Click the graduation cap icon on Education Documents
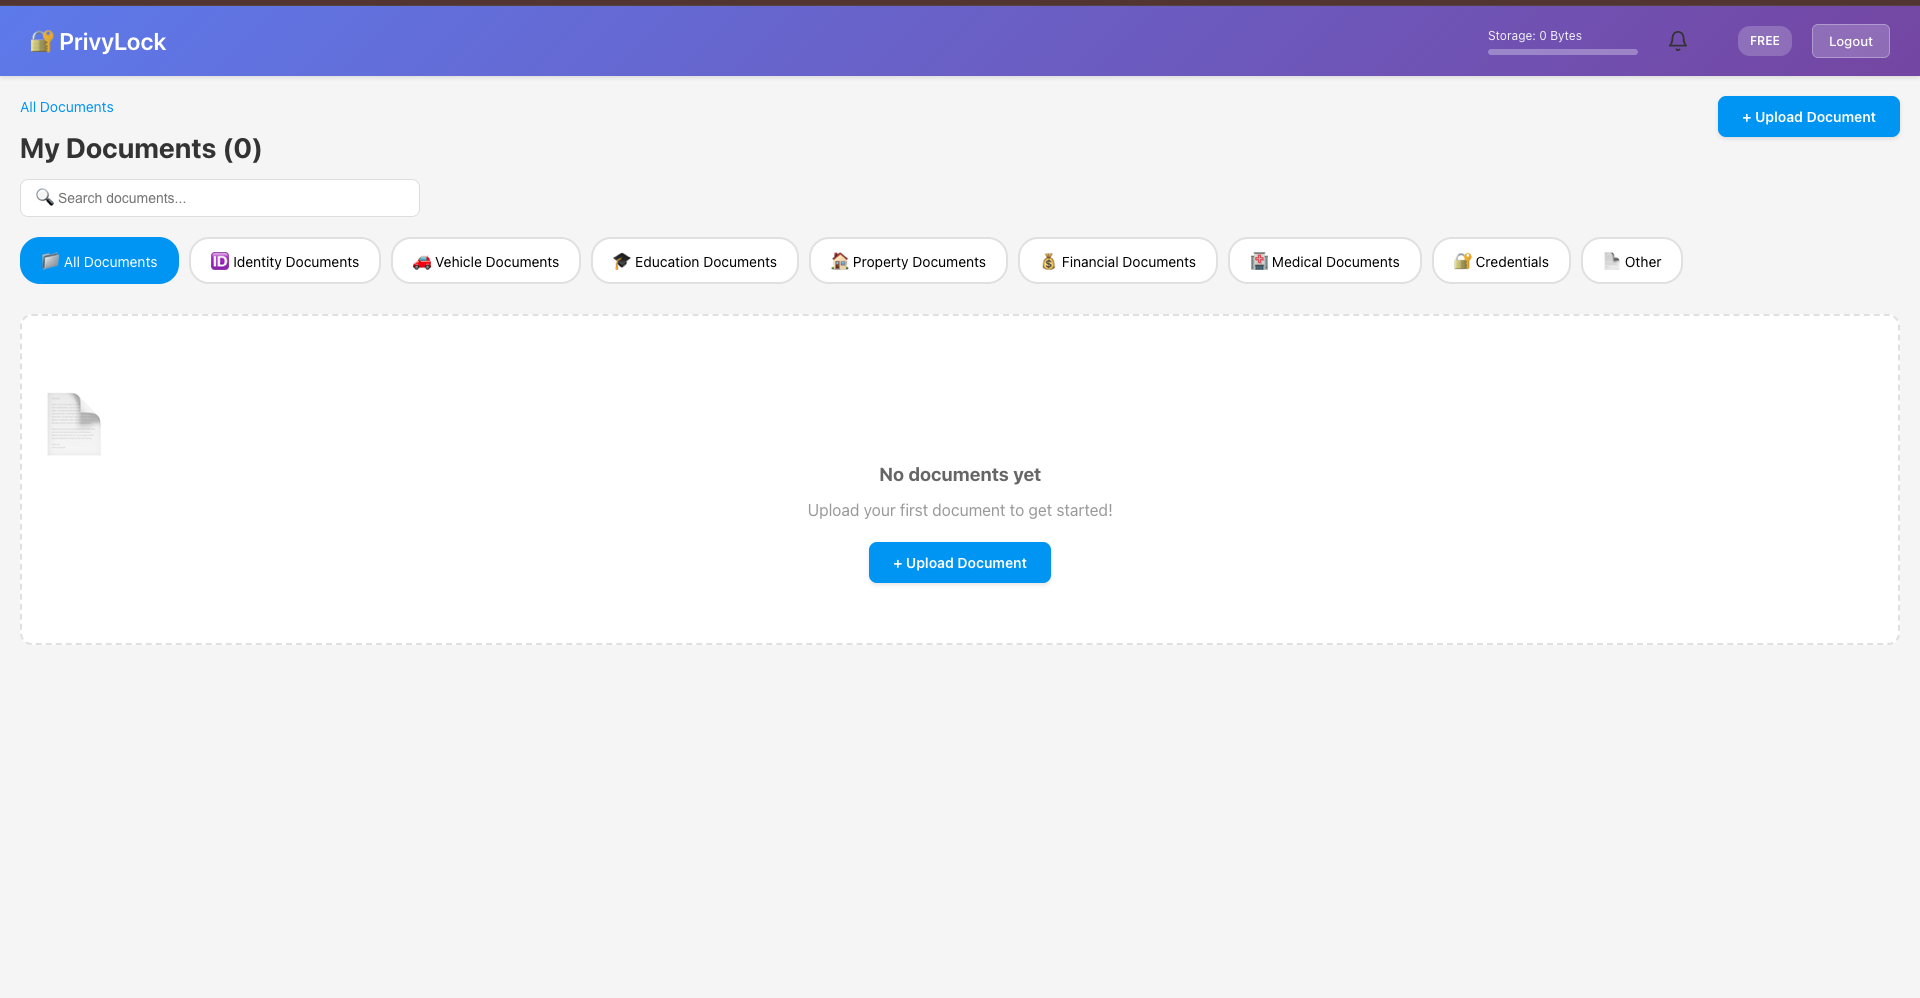This screenshot has width=1920, height=998. click(x=621, y=261)
